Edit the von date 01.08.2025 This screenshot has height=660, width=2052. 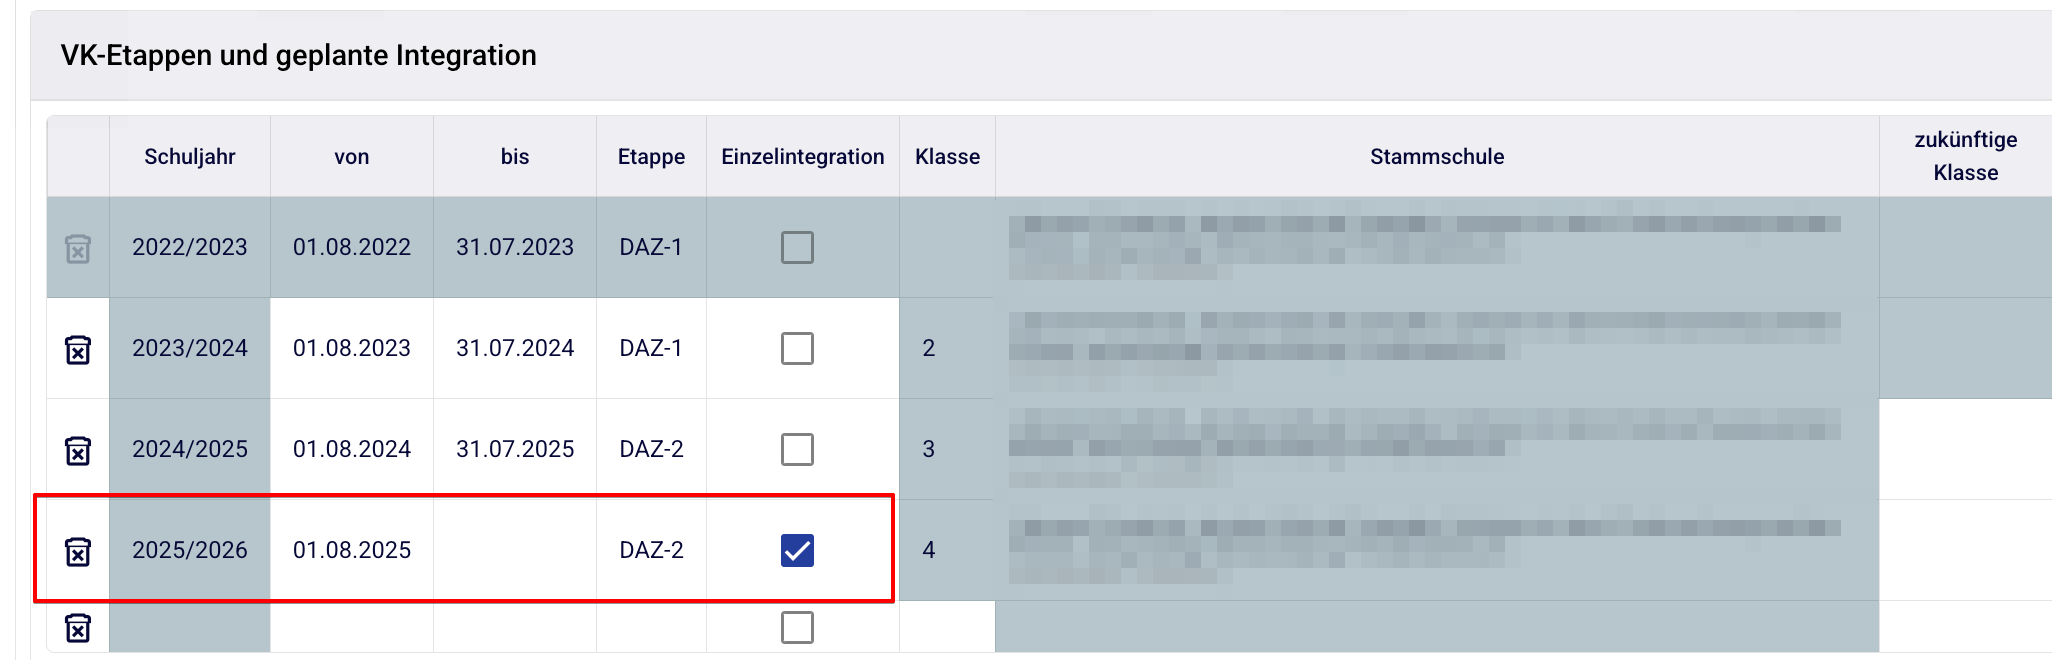[x=351, y=550]
